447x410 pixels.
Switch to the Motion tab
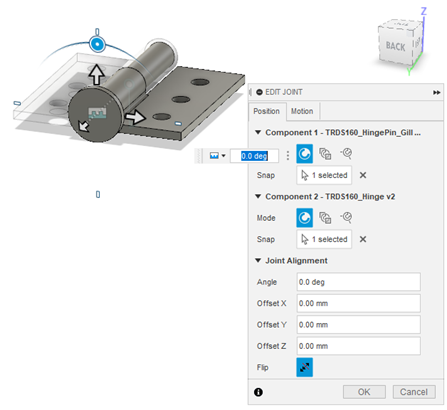302,111
